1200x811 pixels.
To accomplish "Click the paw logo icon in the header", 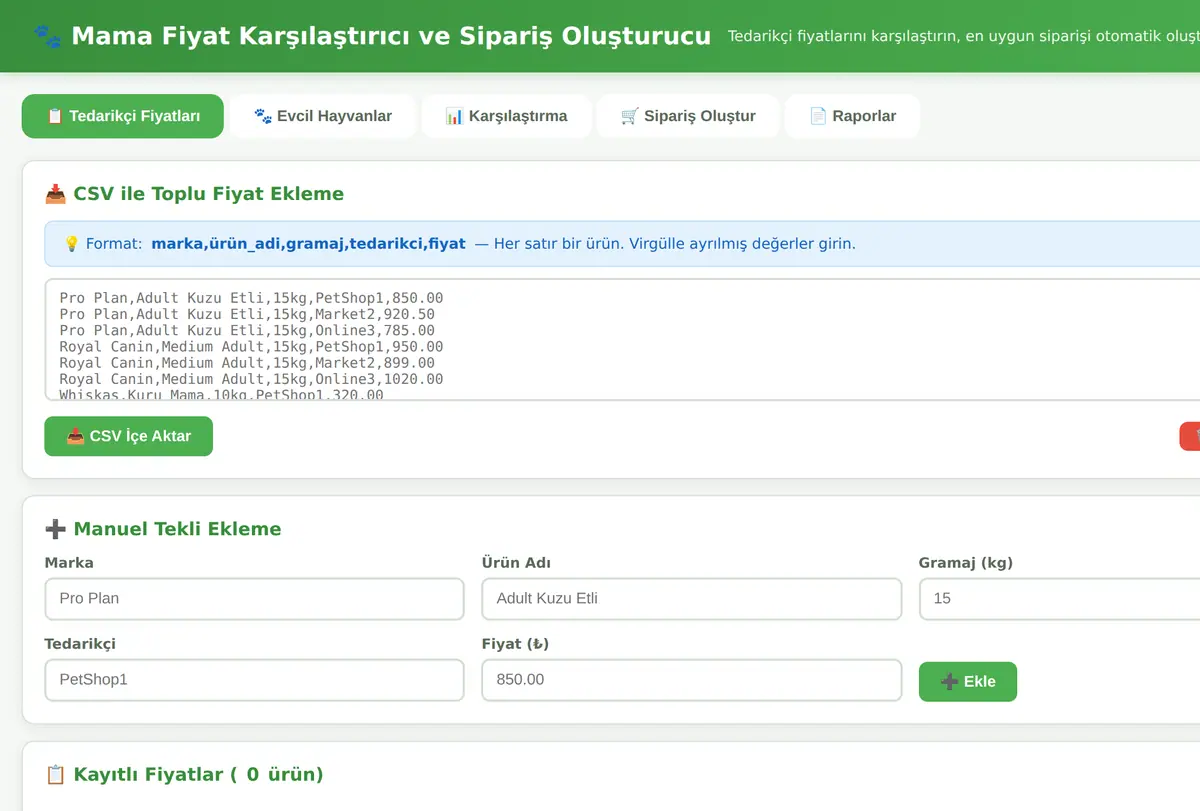I will pyautogui.click(x=47, y=37).
